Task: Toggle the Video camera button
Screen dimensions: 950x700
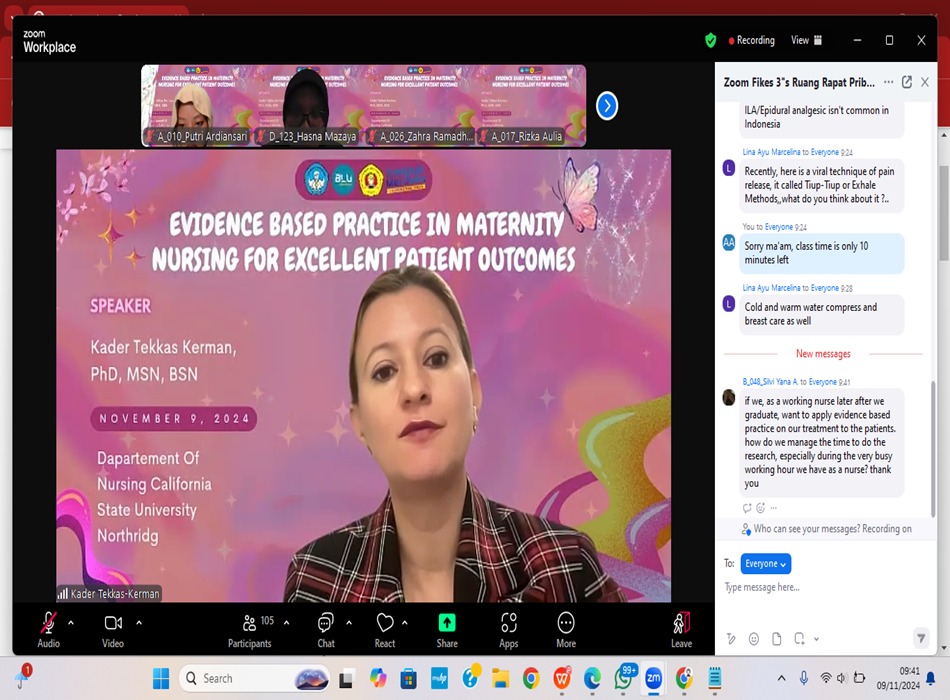Action: pos(113,629)
